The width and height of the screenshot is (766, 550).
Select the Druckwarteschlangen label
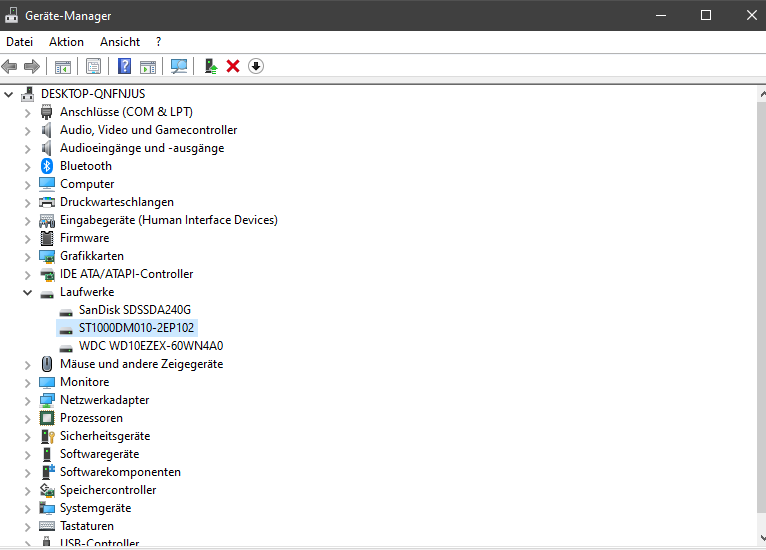coord(117,202)
